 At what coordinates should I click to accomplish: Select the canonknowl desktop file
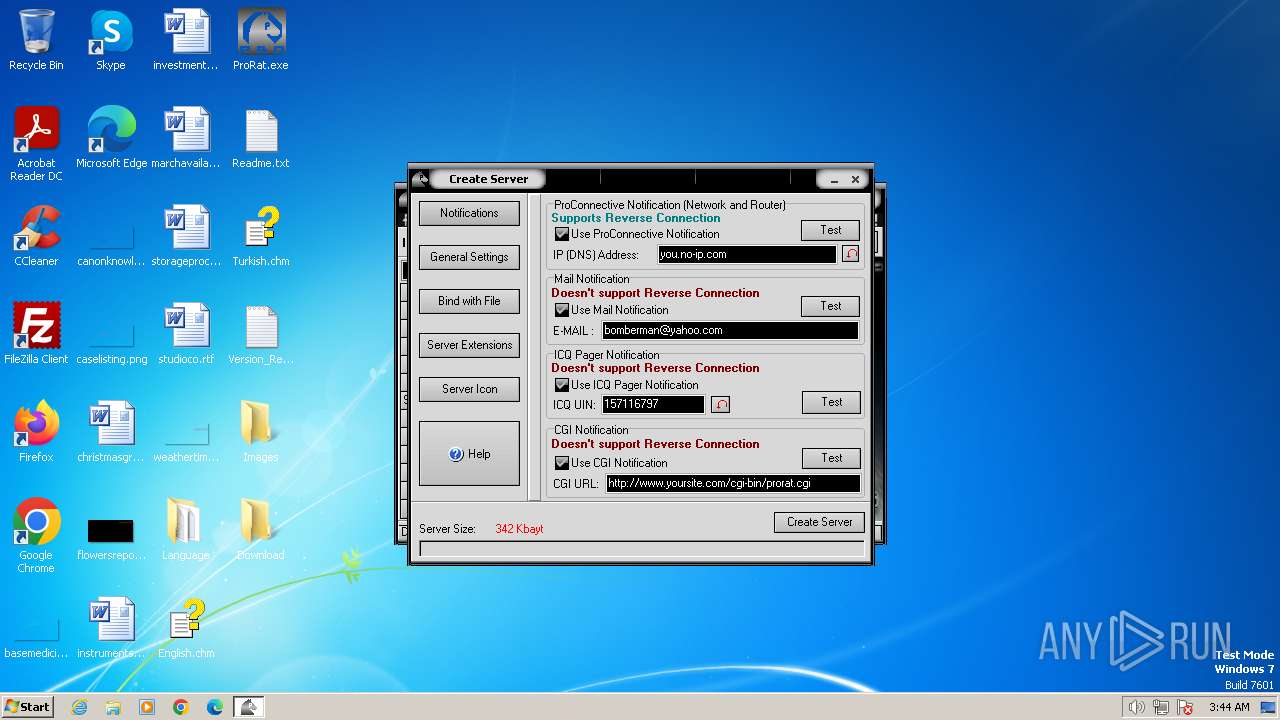[x=111, y=247]
